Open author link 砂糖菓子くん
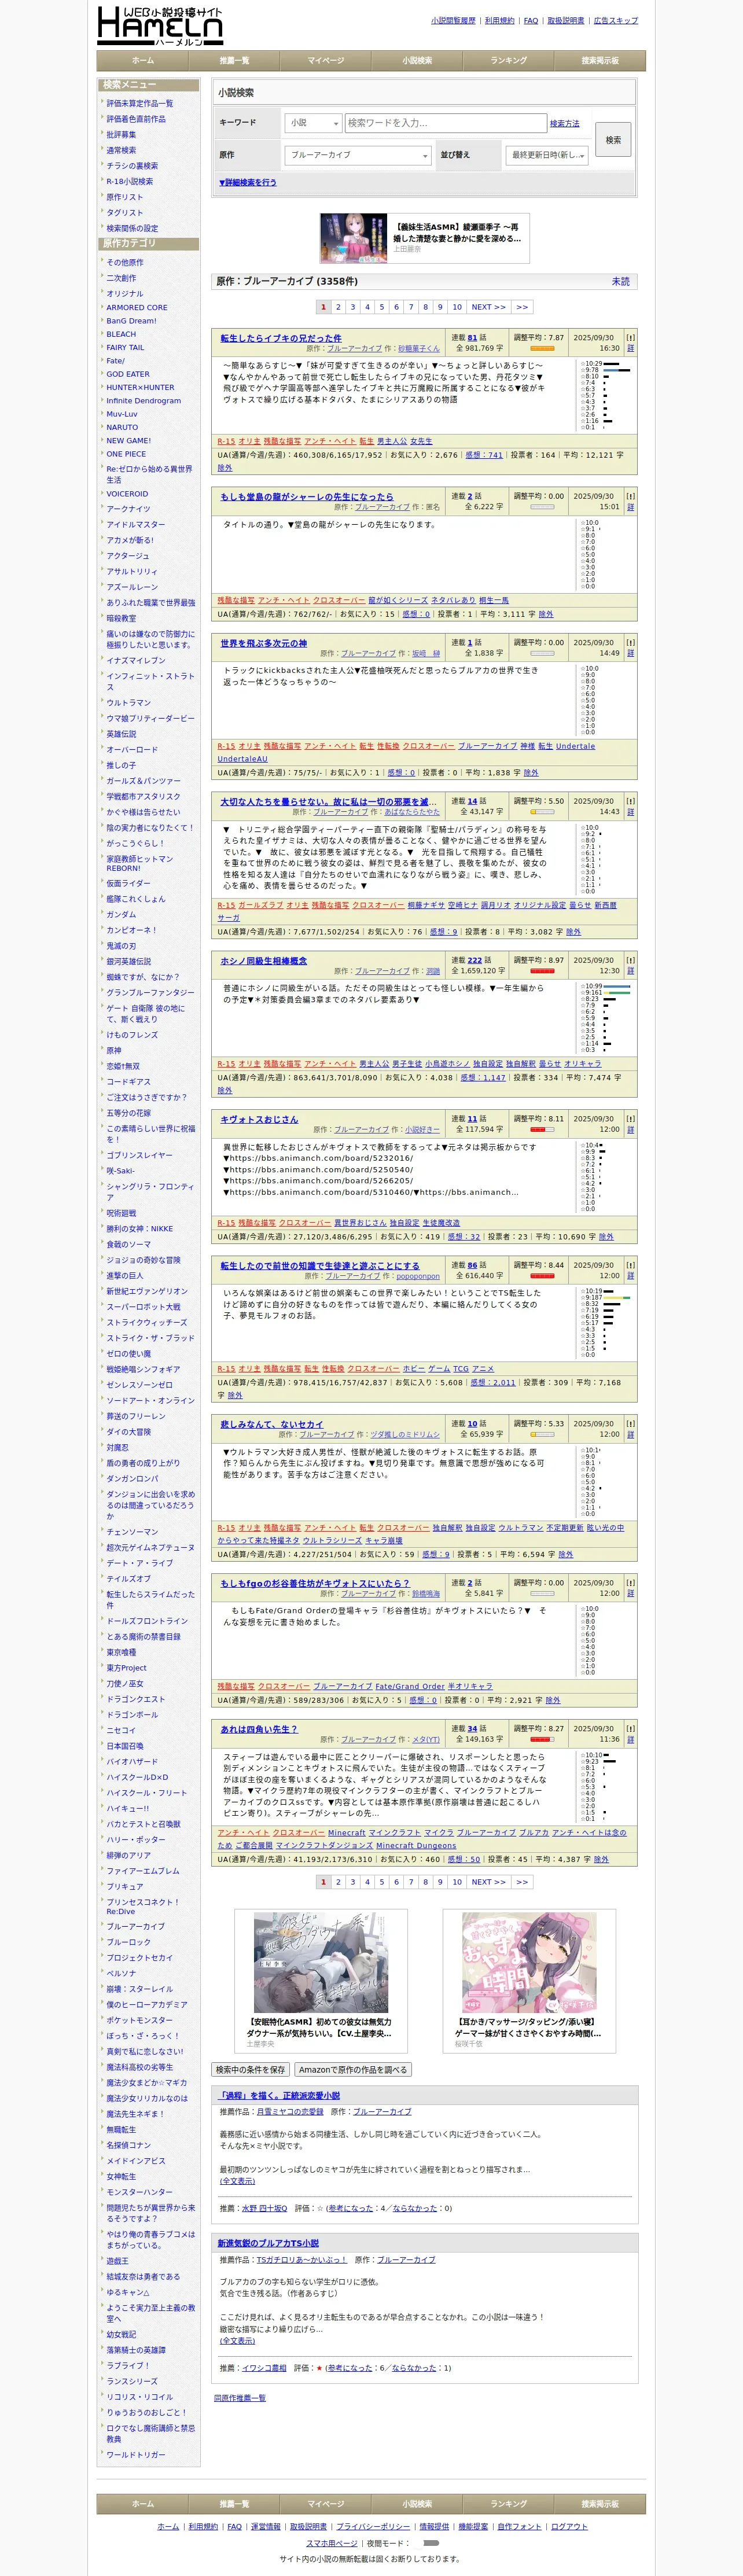Screen dimensions: 743x2576 coord(419,349)
